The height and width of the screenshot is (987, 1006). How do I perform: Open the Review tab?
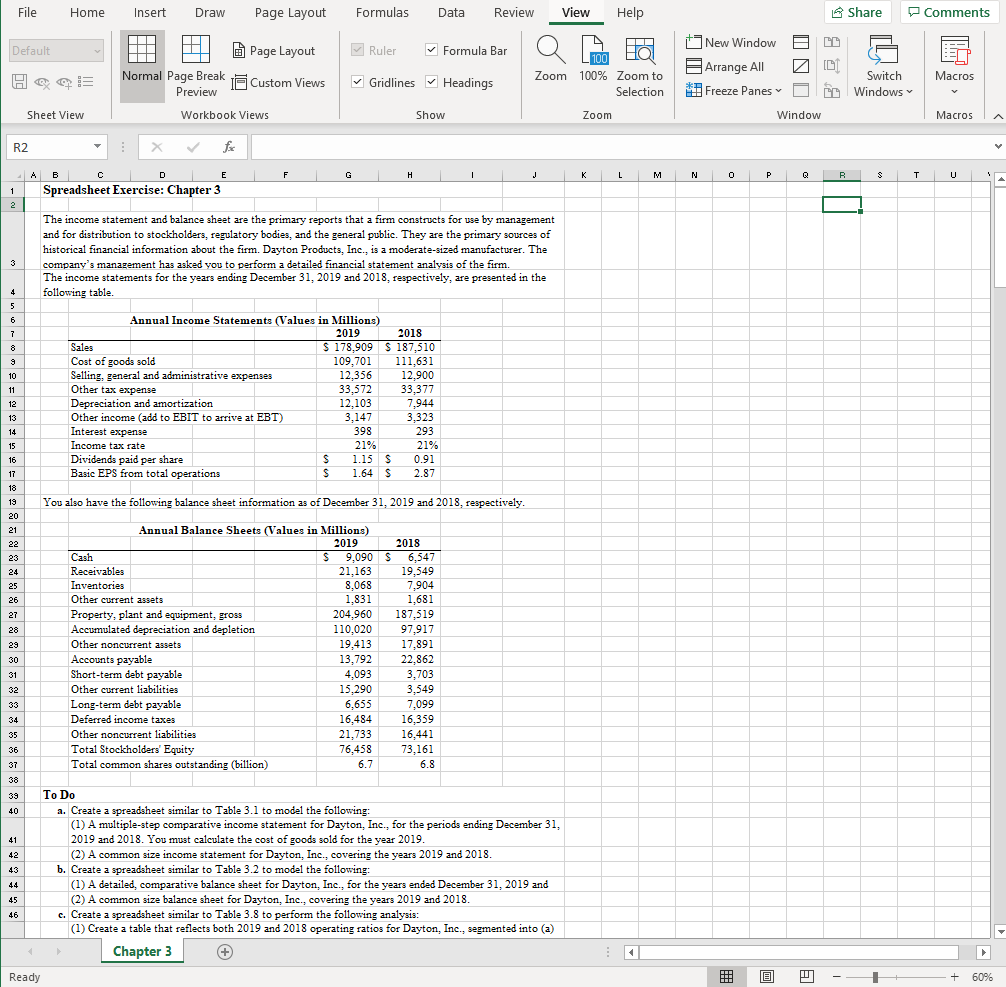(x=513, y=13)
